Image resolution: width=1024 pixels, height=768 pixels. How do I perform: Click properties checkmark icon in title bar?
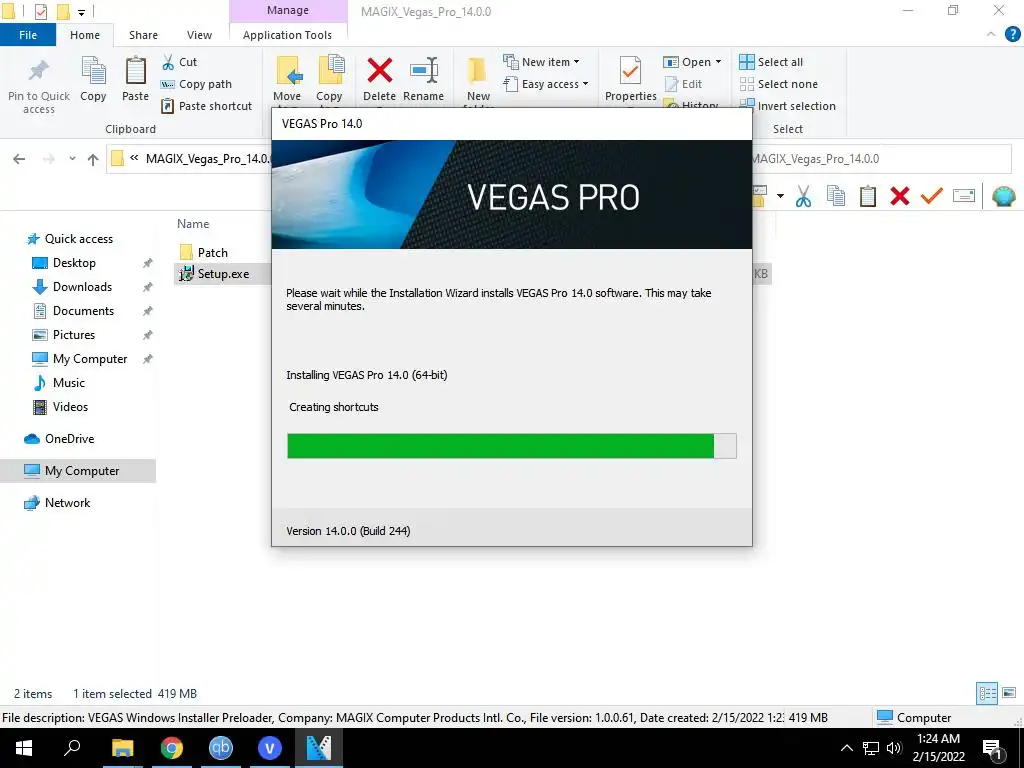[40, 11]
